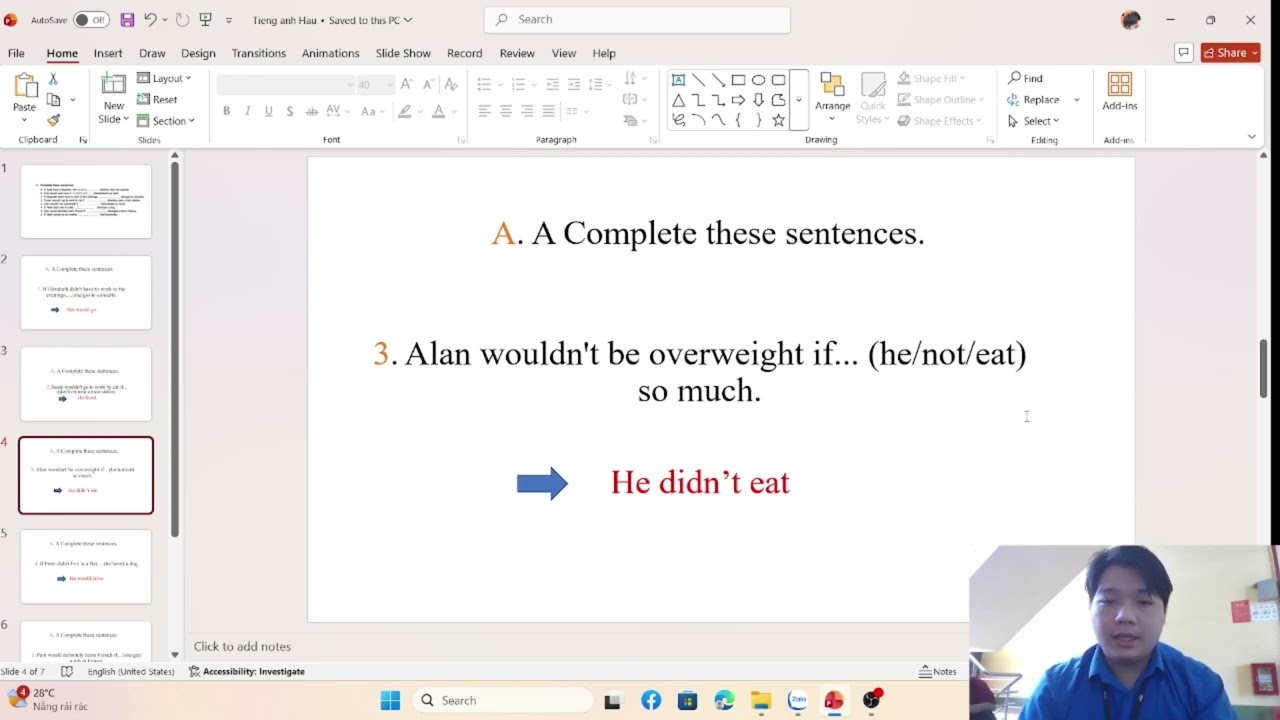
Task: Open the Replace dropdown arrow
Action: tap(1077, 100)
